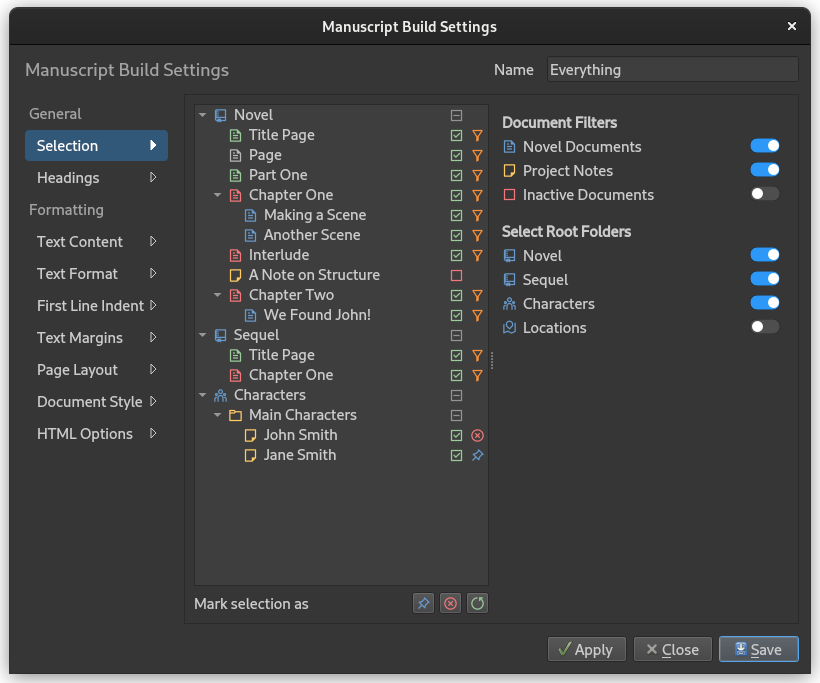Image resolution: width=820 pixels, height=683 pixels.
Task: Click the red exclude icon beside Mark selection as
Action: [x=450, y=604]
